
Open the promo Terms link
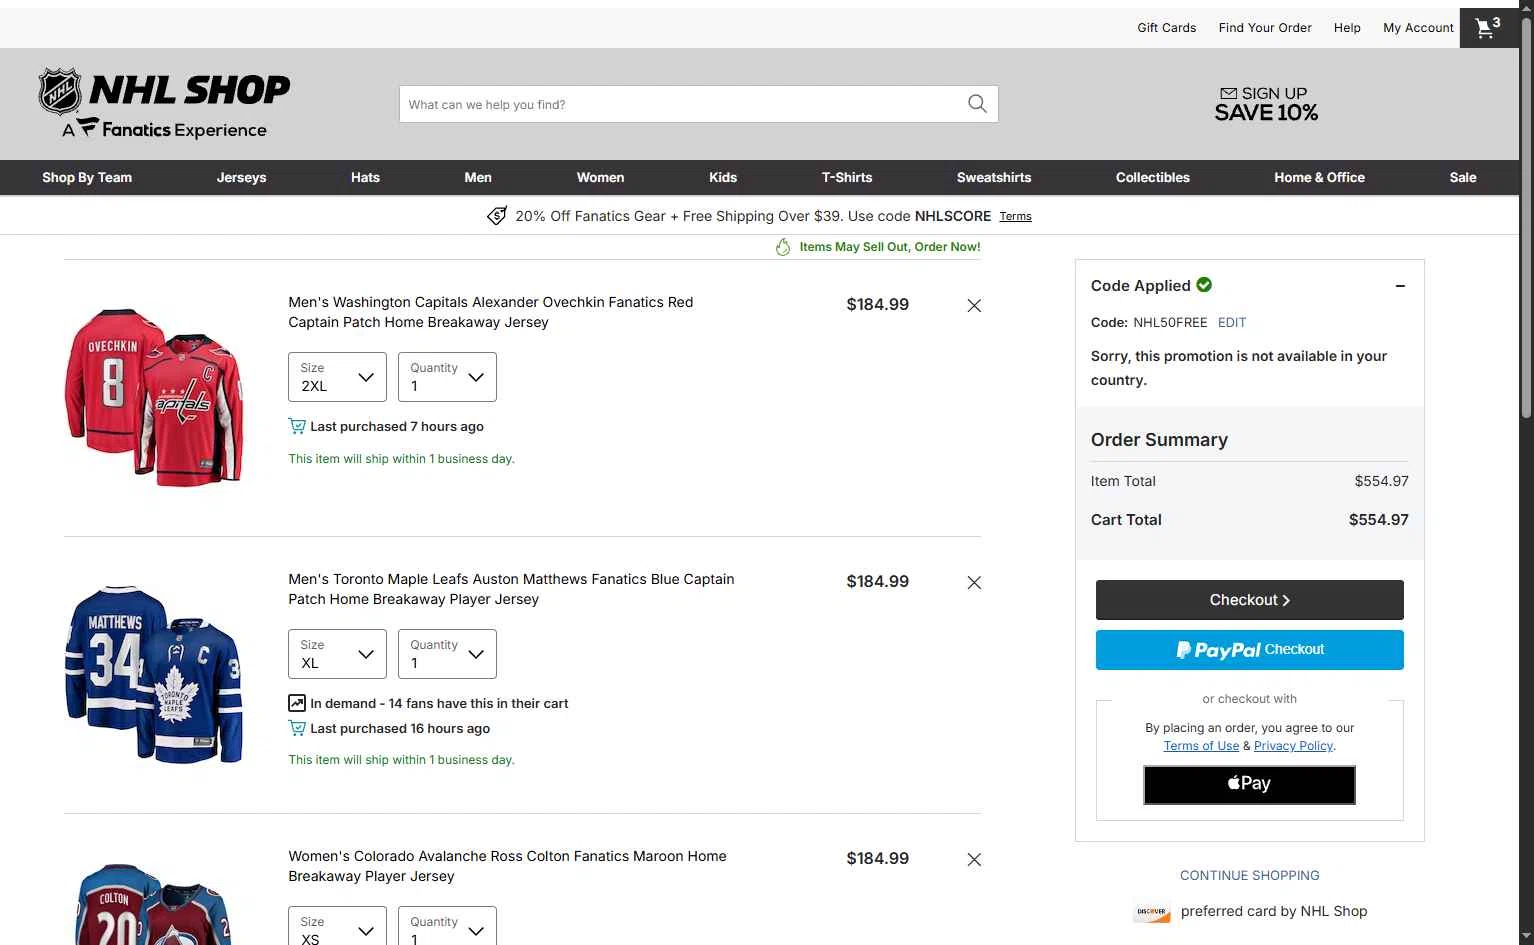[x=1015, y=217]
